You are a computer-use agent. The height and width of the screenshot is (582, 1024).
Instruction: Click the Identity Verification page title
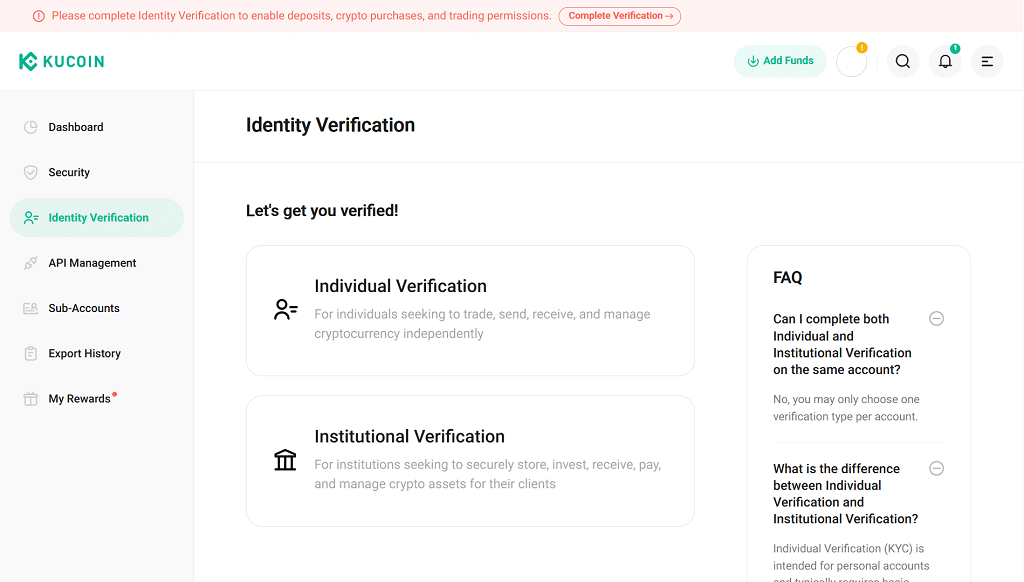coord(330,125)
